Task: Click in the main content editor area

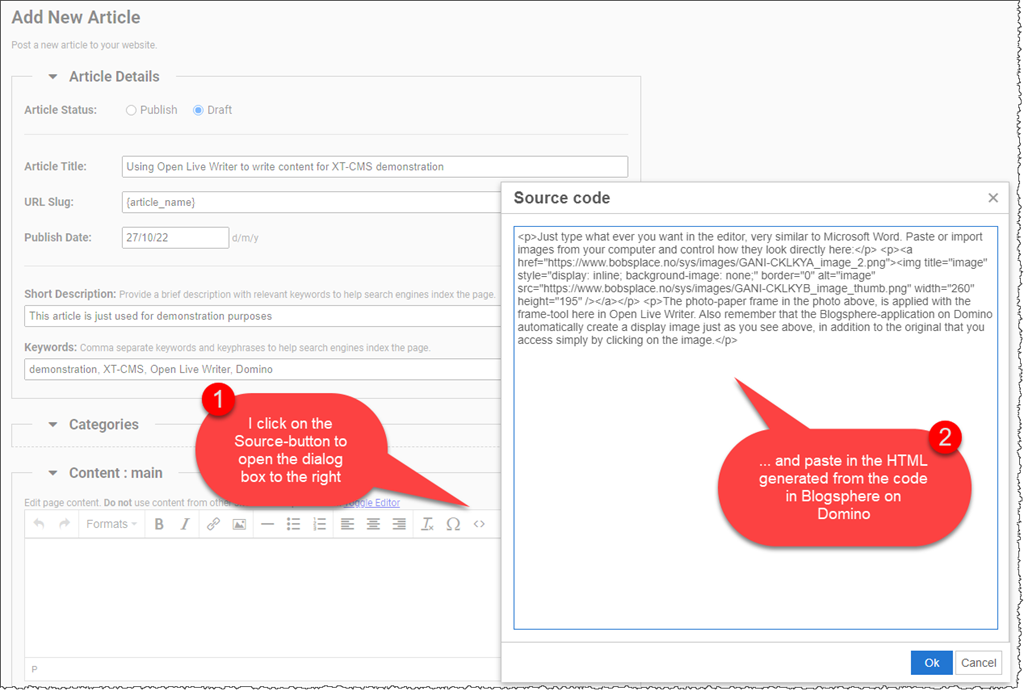Action: (263, 598)
